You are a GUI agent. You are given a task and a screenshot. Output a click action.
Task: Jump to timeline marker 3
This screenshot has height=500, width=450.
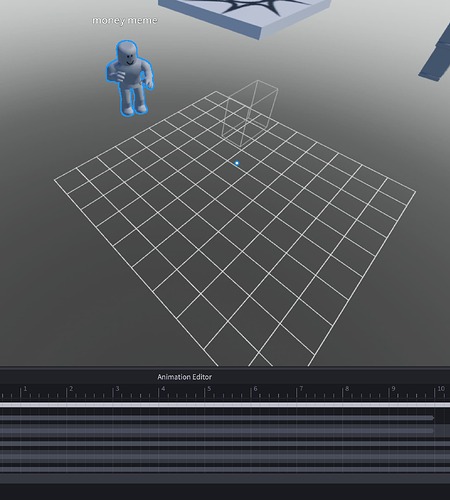pos(117,389)
